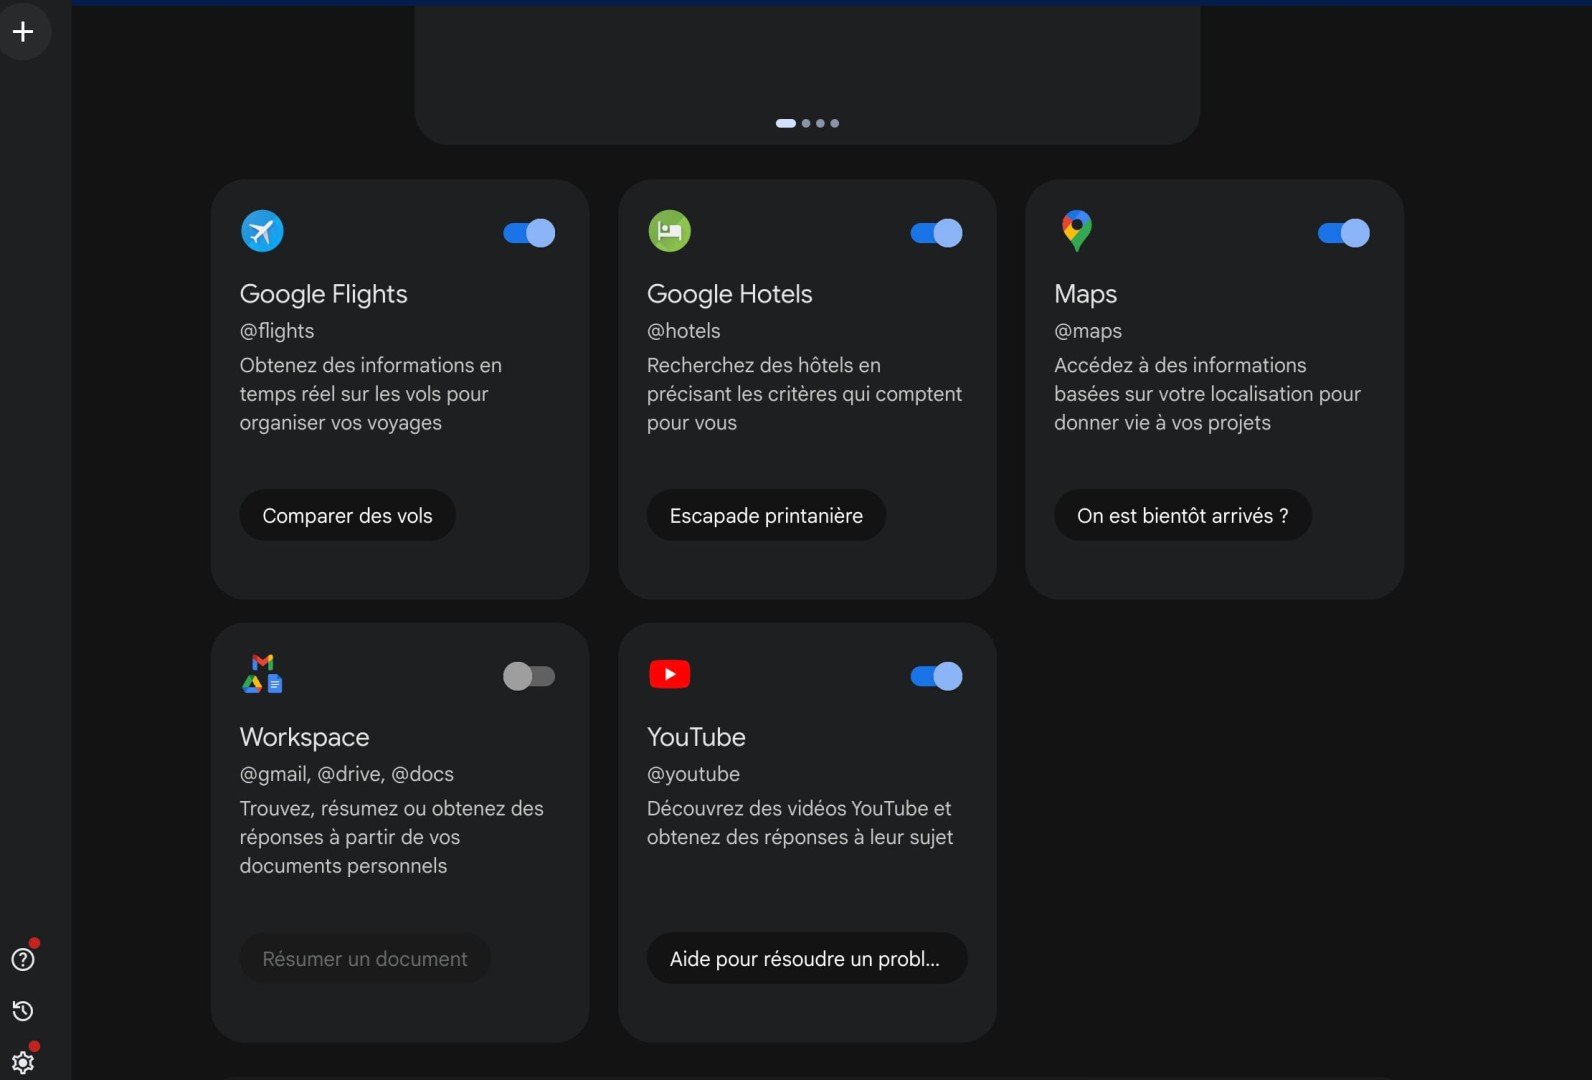
Task: Click the Google Flights description text
Action: 370,394
